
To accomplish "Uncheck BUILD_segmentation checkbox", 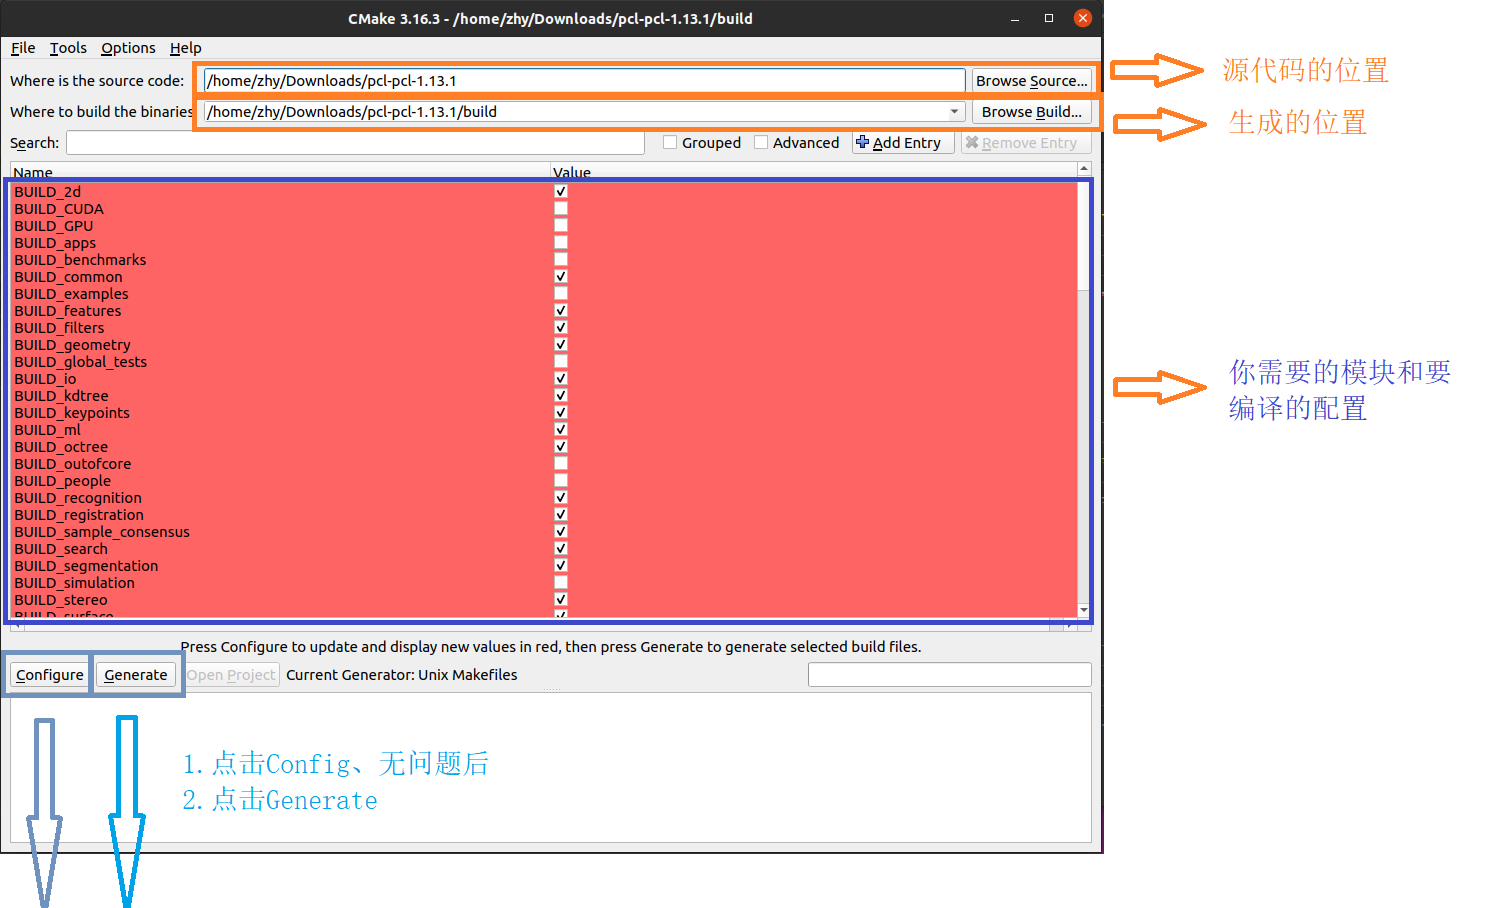I will (x=561, y=566).
